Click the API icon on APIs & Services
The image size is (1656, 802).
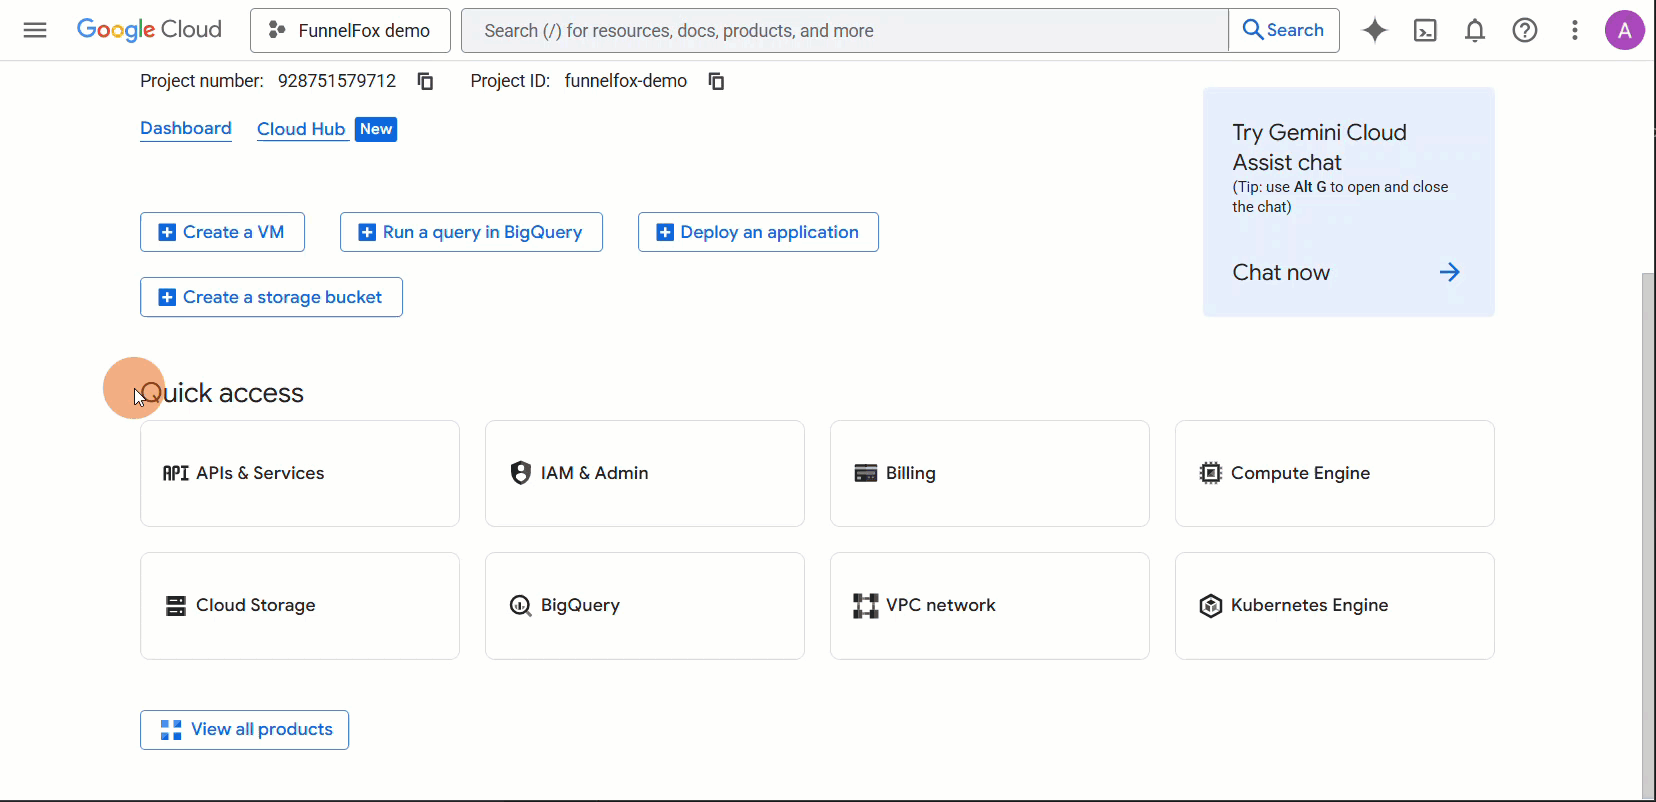click(176, 473)
